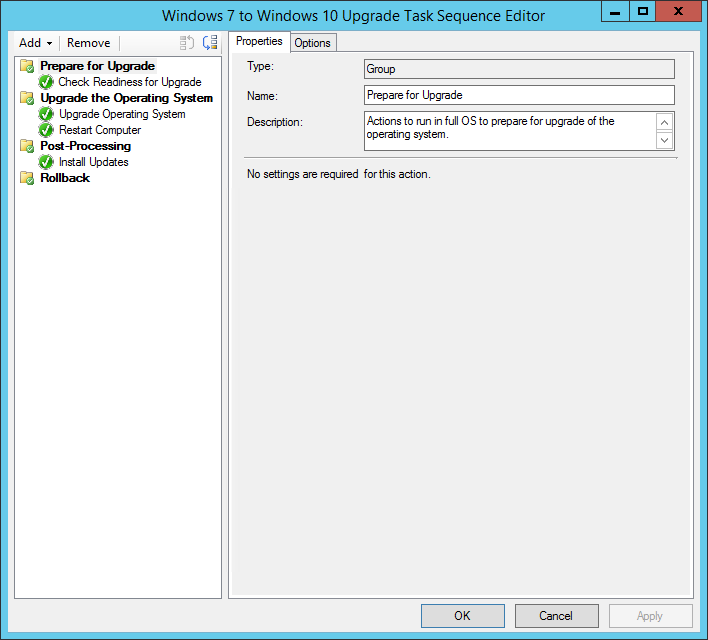Click the OK button
This screenshot has width=708, height=640.
pyautogui.click(x=462, y=616)
